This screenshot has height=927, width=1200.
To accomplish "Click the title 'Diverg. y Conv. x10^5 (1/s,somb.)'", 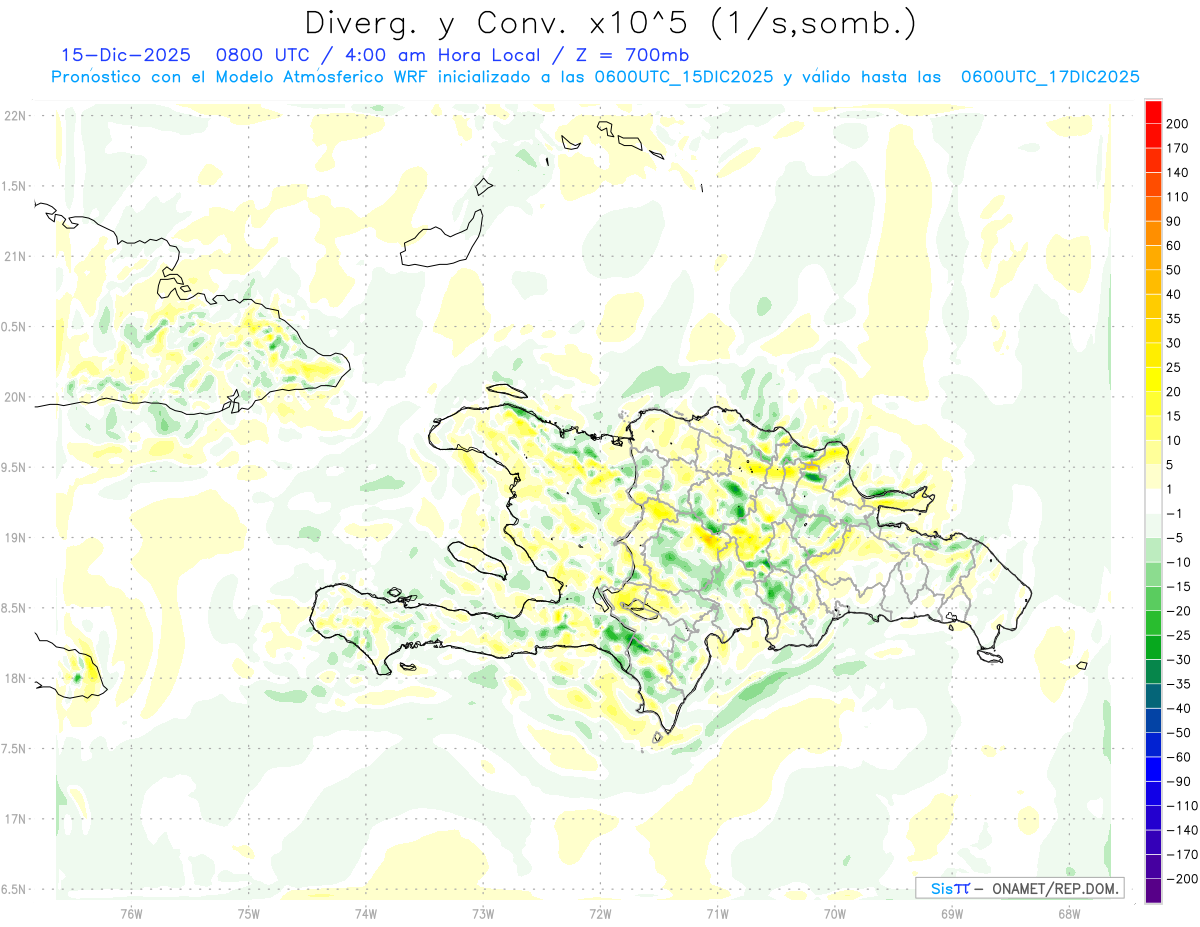I will pos(610,23).
